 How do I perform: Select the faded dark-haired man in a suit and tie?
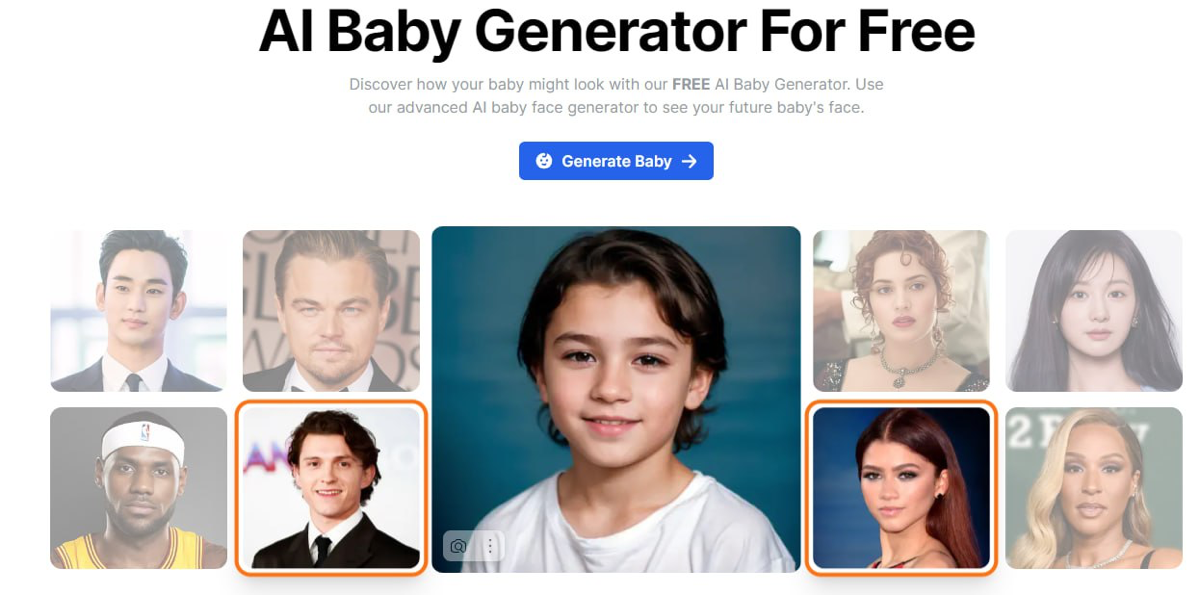139,310
